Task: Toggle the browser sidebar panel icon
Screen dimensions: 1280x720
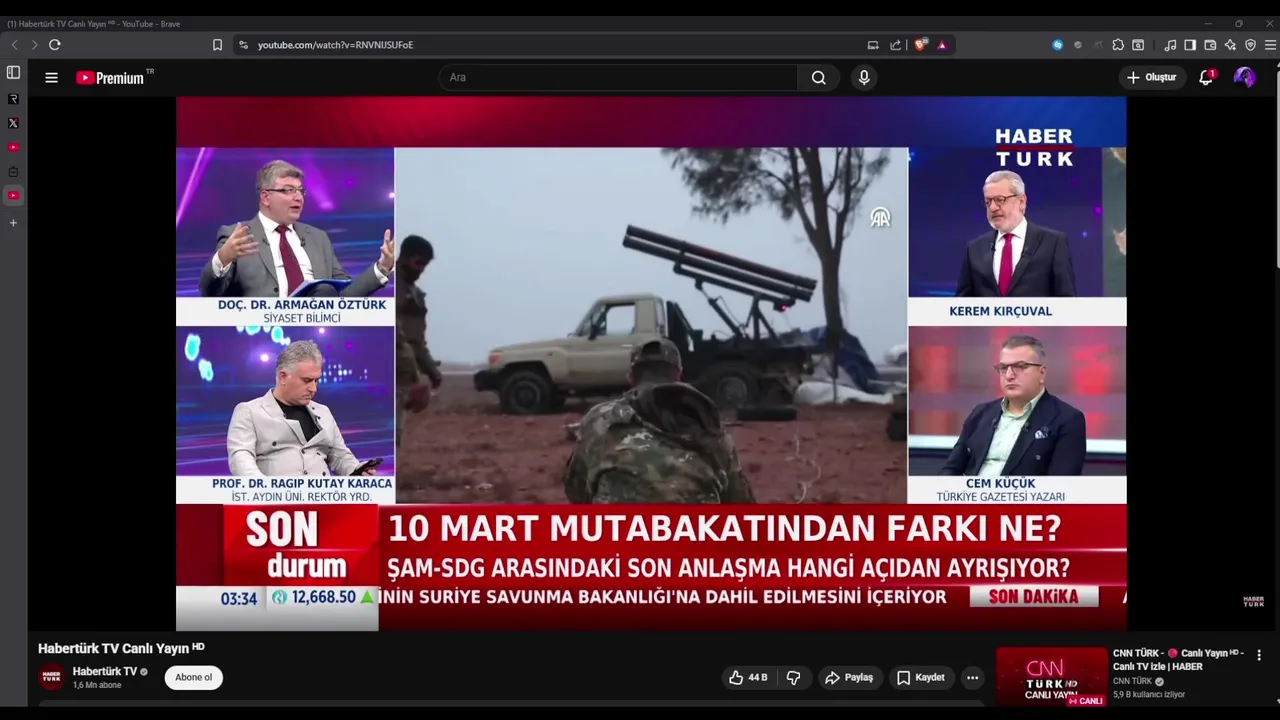Action: [x=1190, y=45]
